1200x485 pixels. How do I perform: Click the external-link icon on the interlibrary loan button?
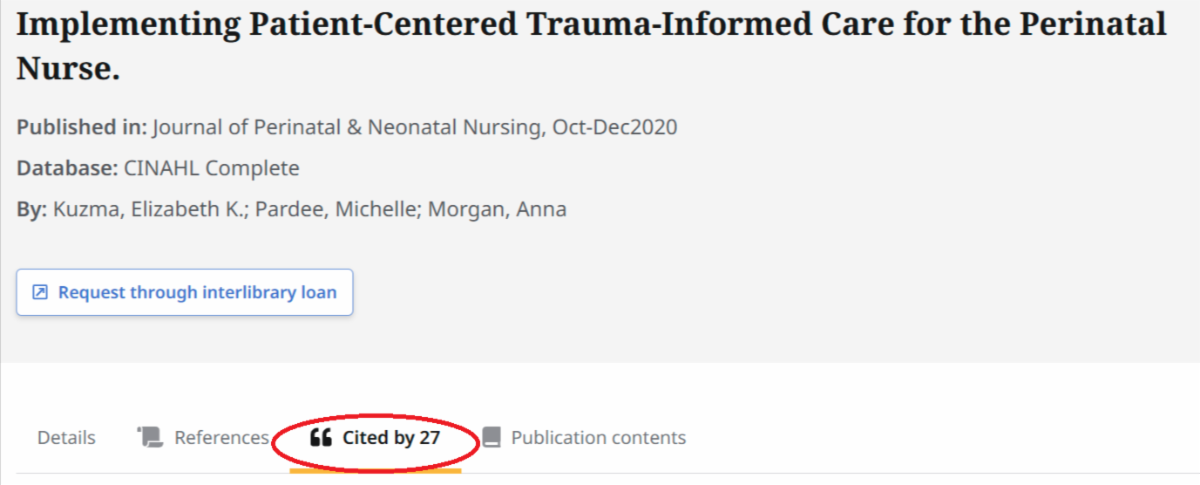[x=40, y=293]
